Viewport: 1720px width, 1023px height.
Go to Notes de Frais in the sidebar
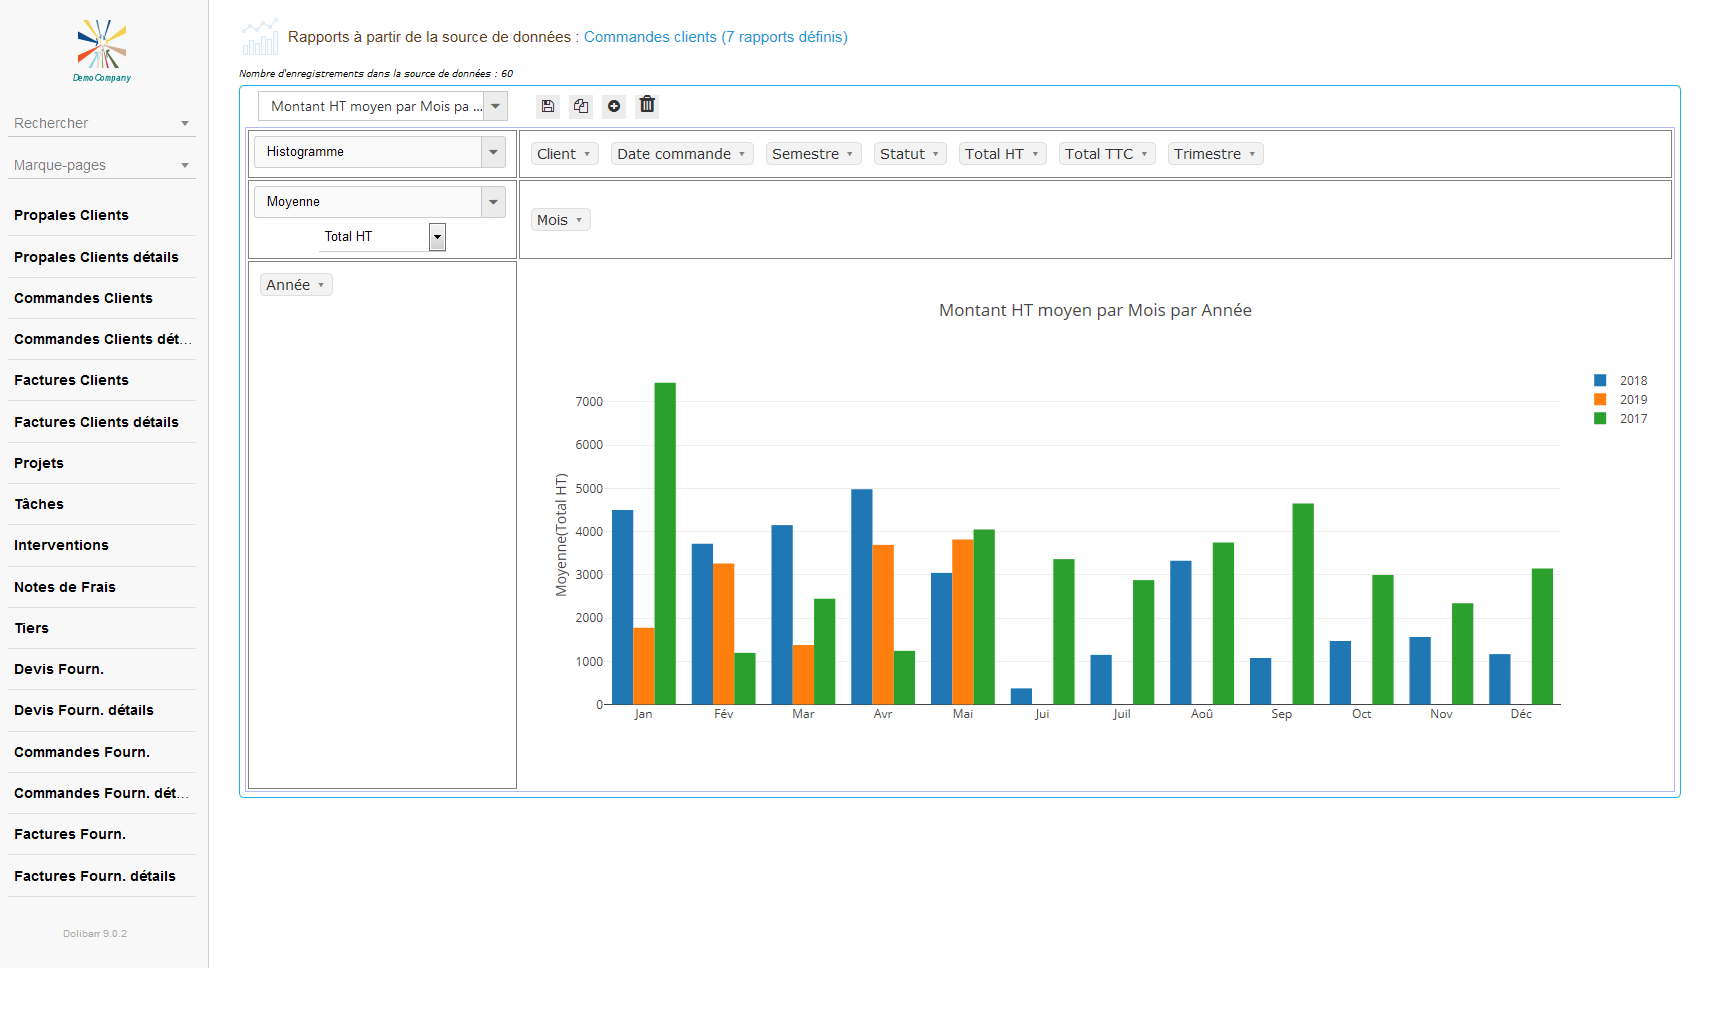[65, 587]
